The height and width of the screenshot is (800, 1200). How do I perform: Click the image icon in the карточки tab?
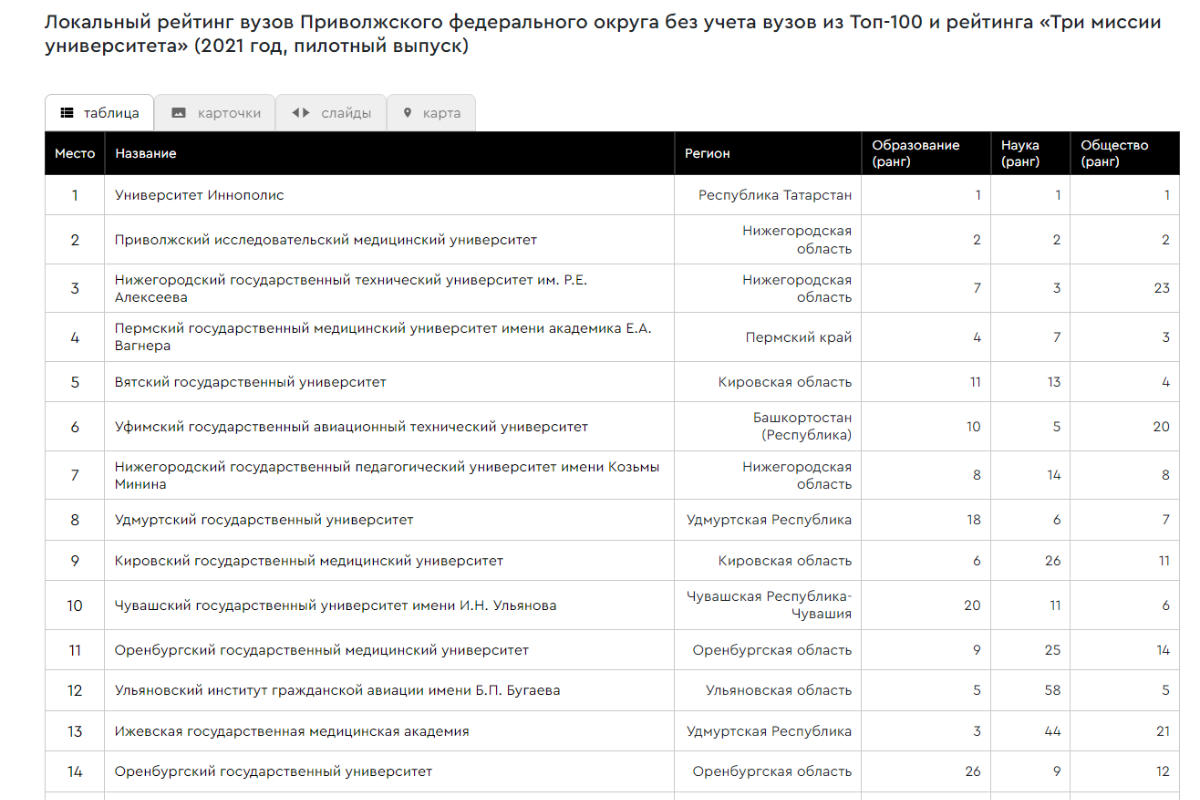(179, 113)
